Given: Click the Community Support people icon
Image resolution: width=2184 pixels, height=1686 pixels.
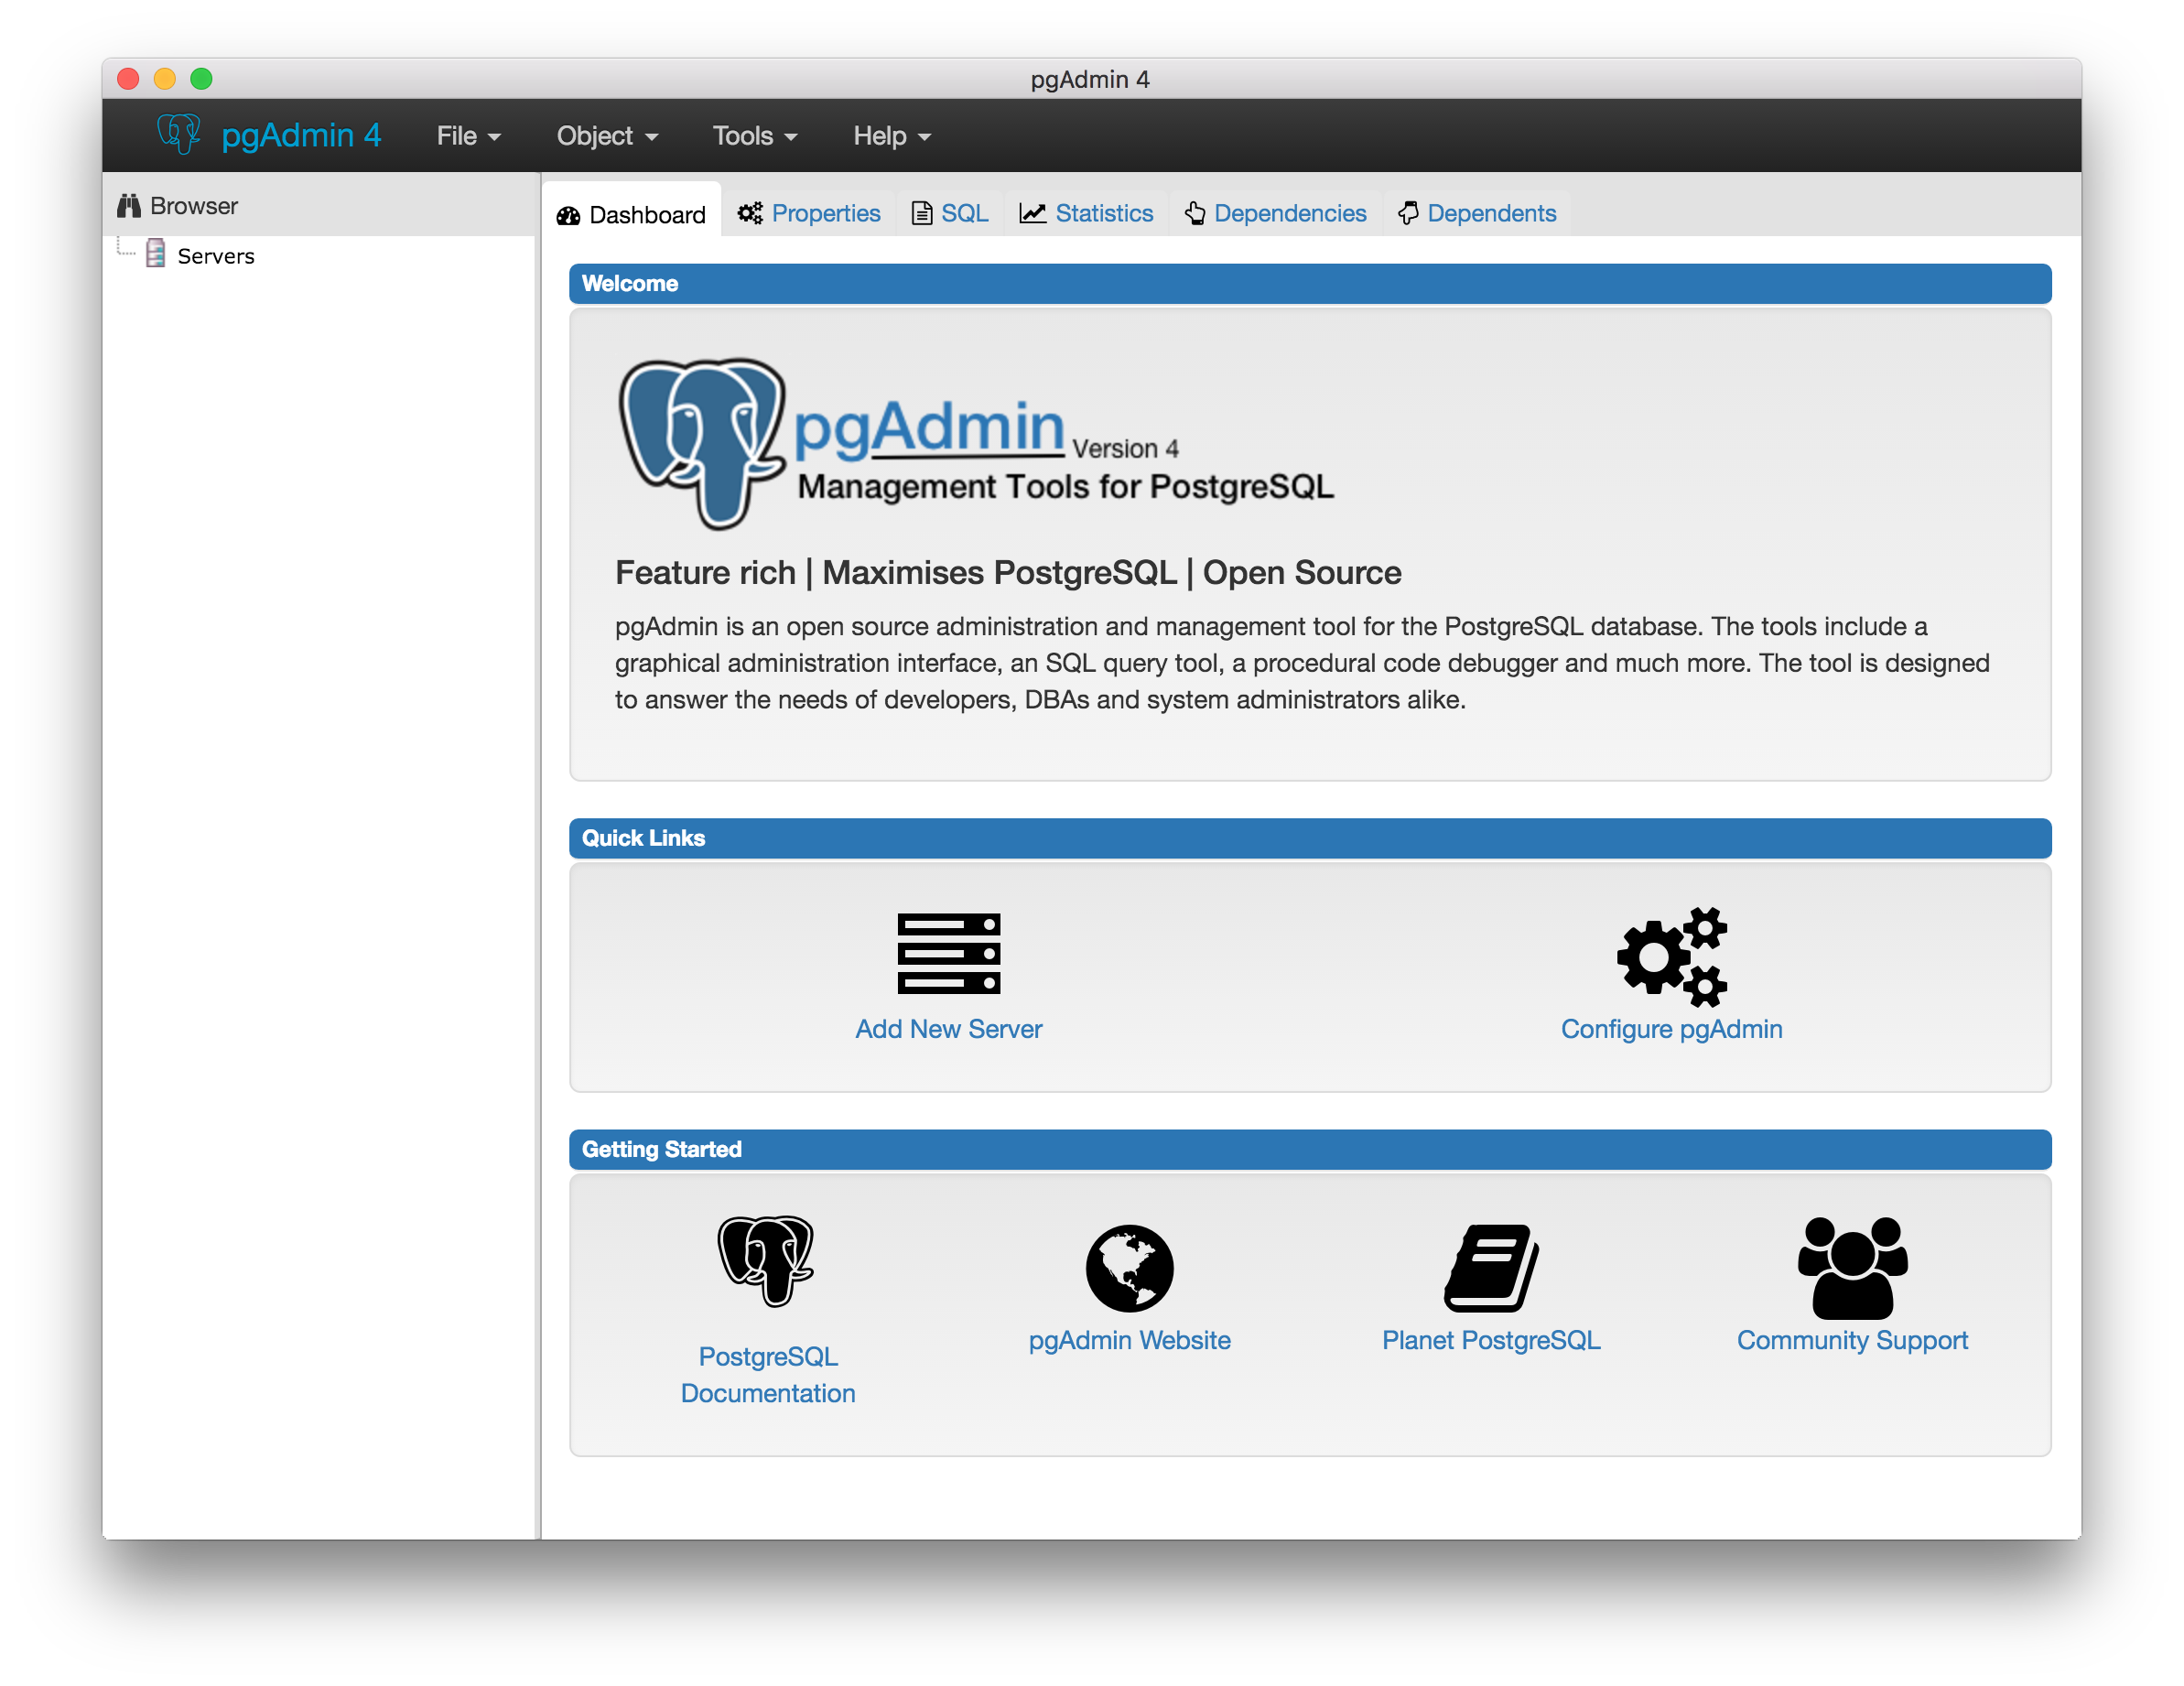Looking at the screenshot, I should point(1852,1267).
